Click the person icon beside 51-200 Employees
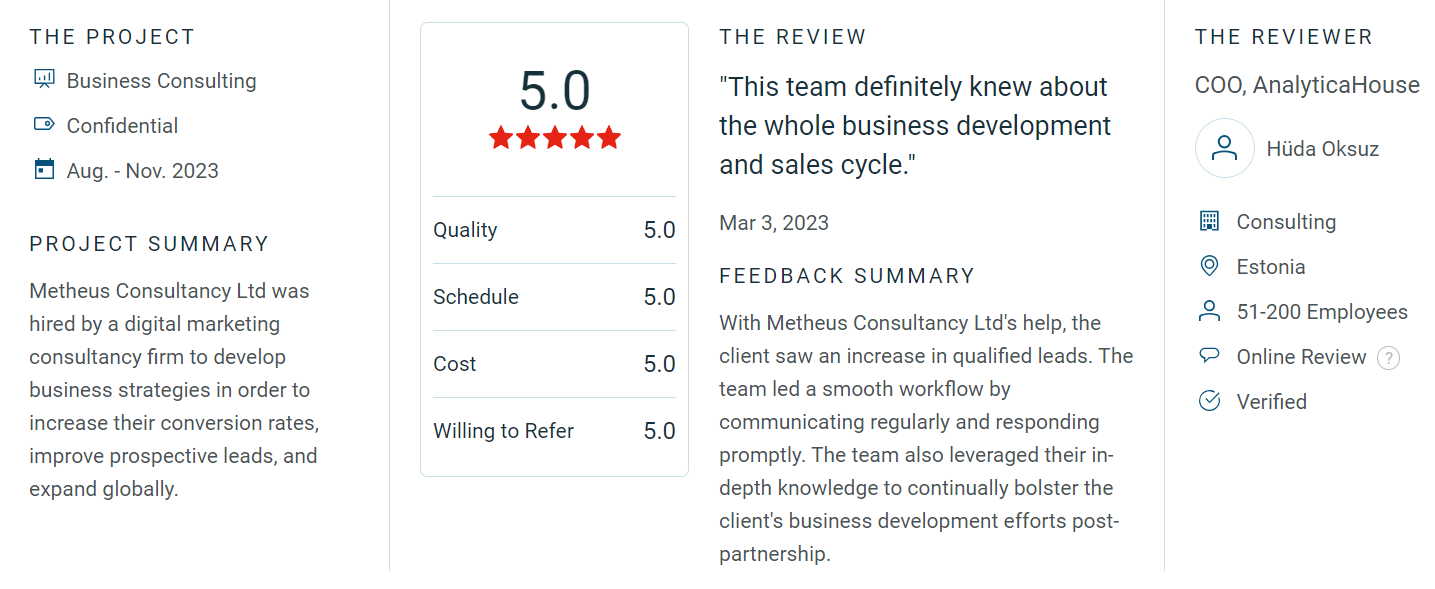Screen dimensions: 1435x589 tap(1210, 311)
